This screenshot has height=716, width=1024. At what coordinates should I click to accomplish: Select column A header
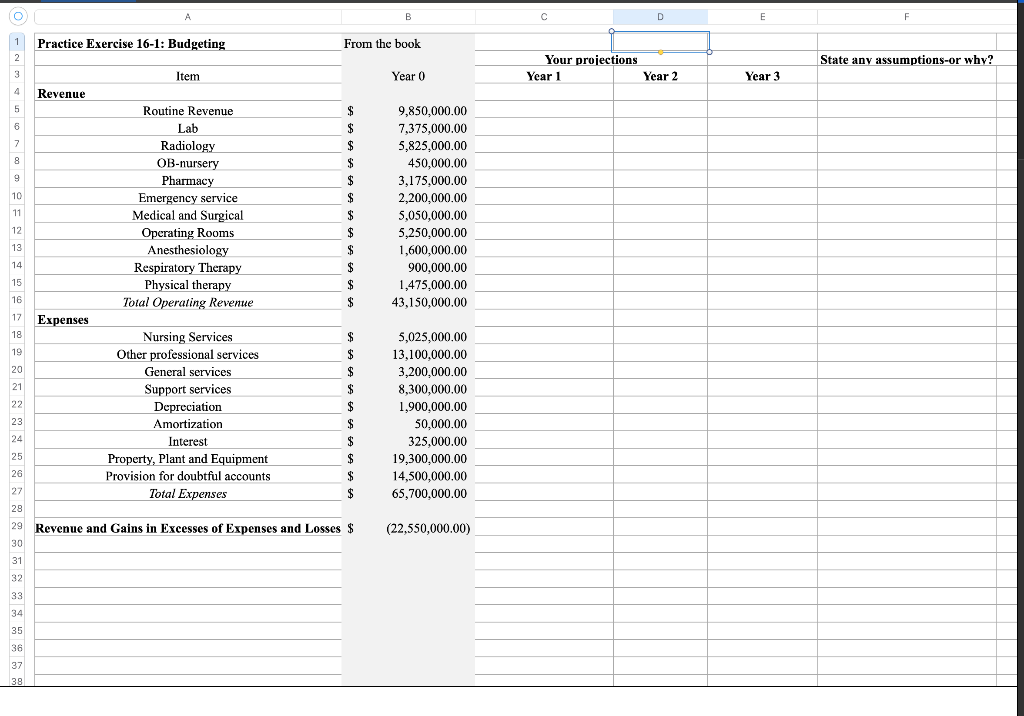(x=187, y=17)
